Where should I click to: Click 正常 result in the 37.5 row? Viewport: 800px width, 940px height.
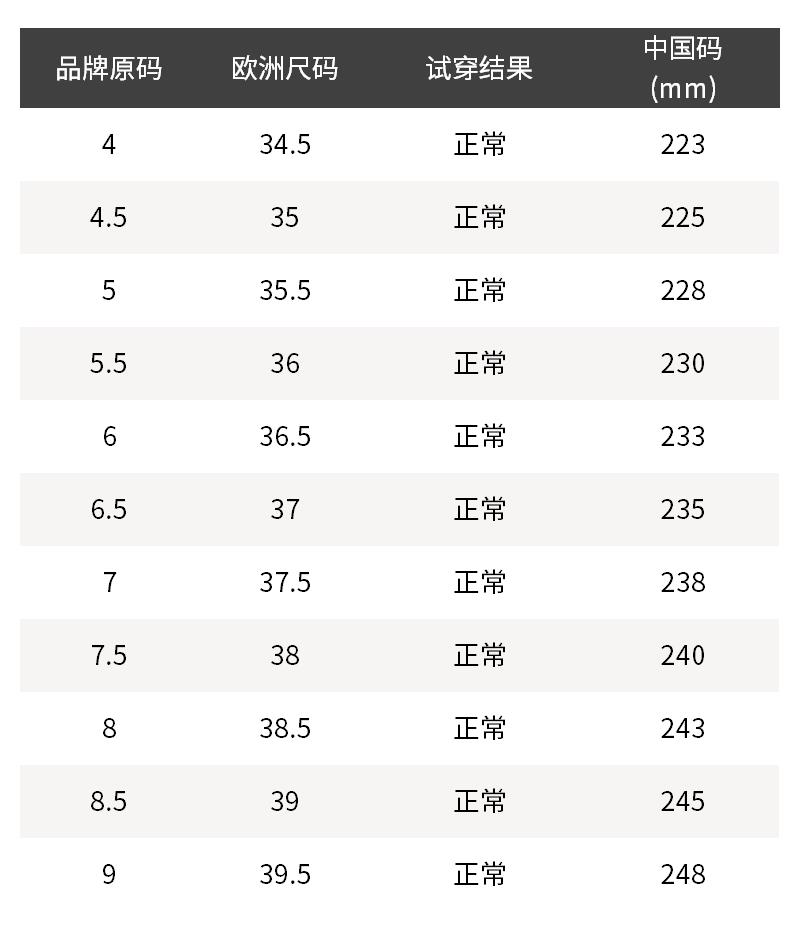pos(480,583)
